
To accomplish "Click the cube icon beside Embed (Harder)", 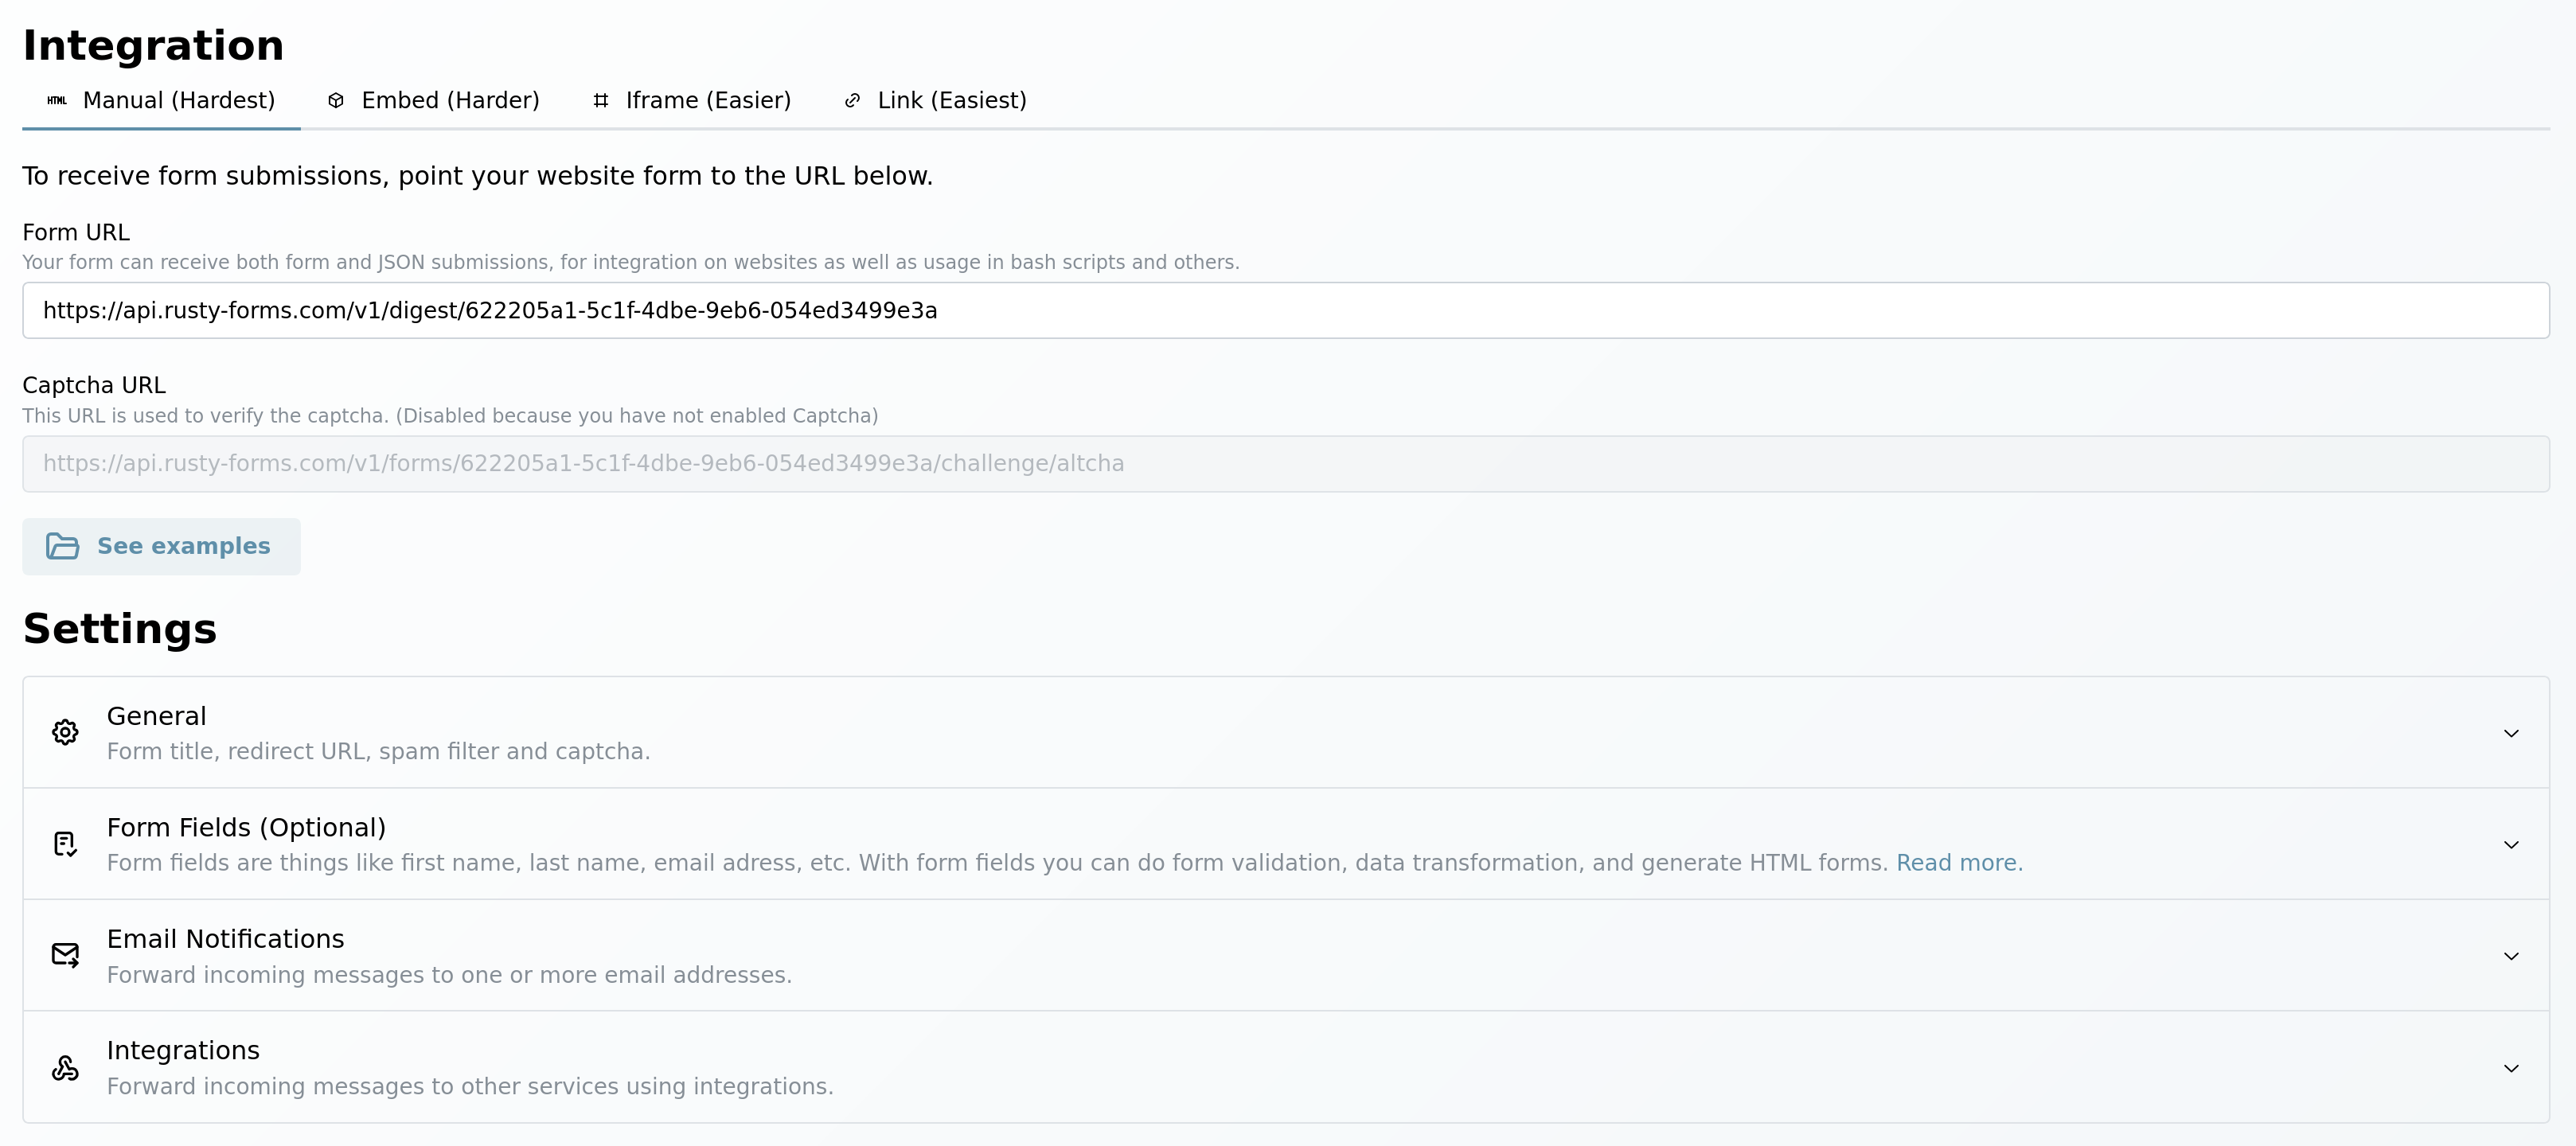I will [x=336, y=100].
